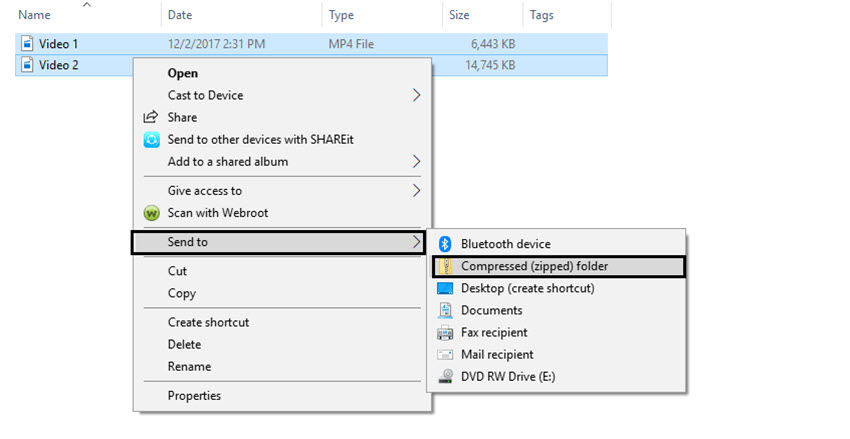Click the Share arrow icon

[x=151, y=117]
